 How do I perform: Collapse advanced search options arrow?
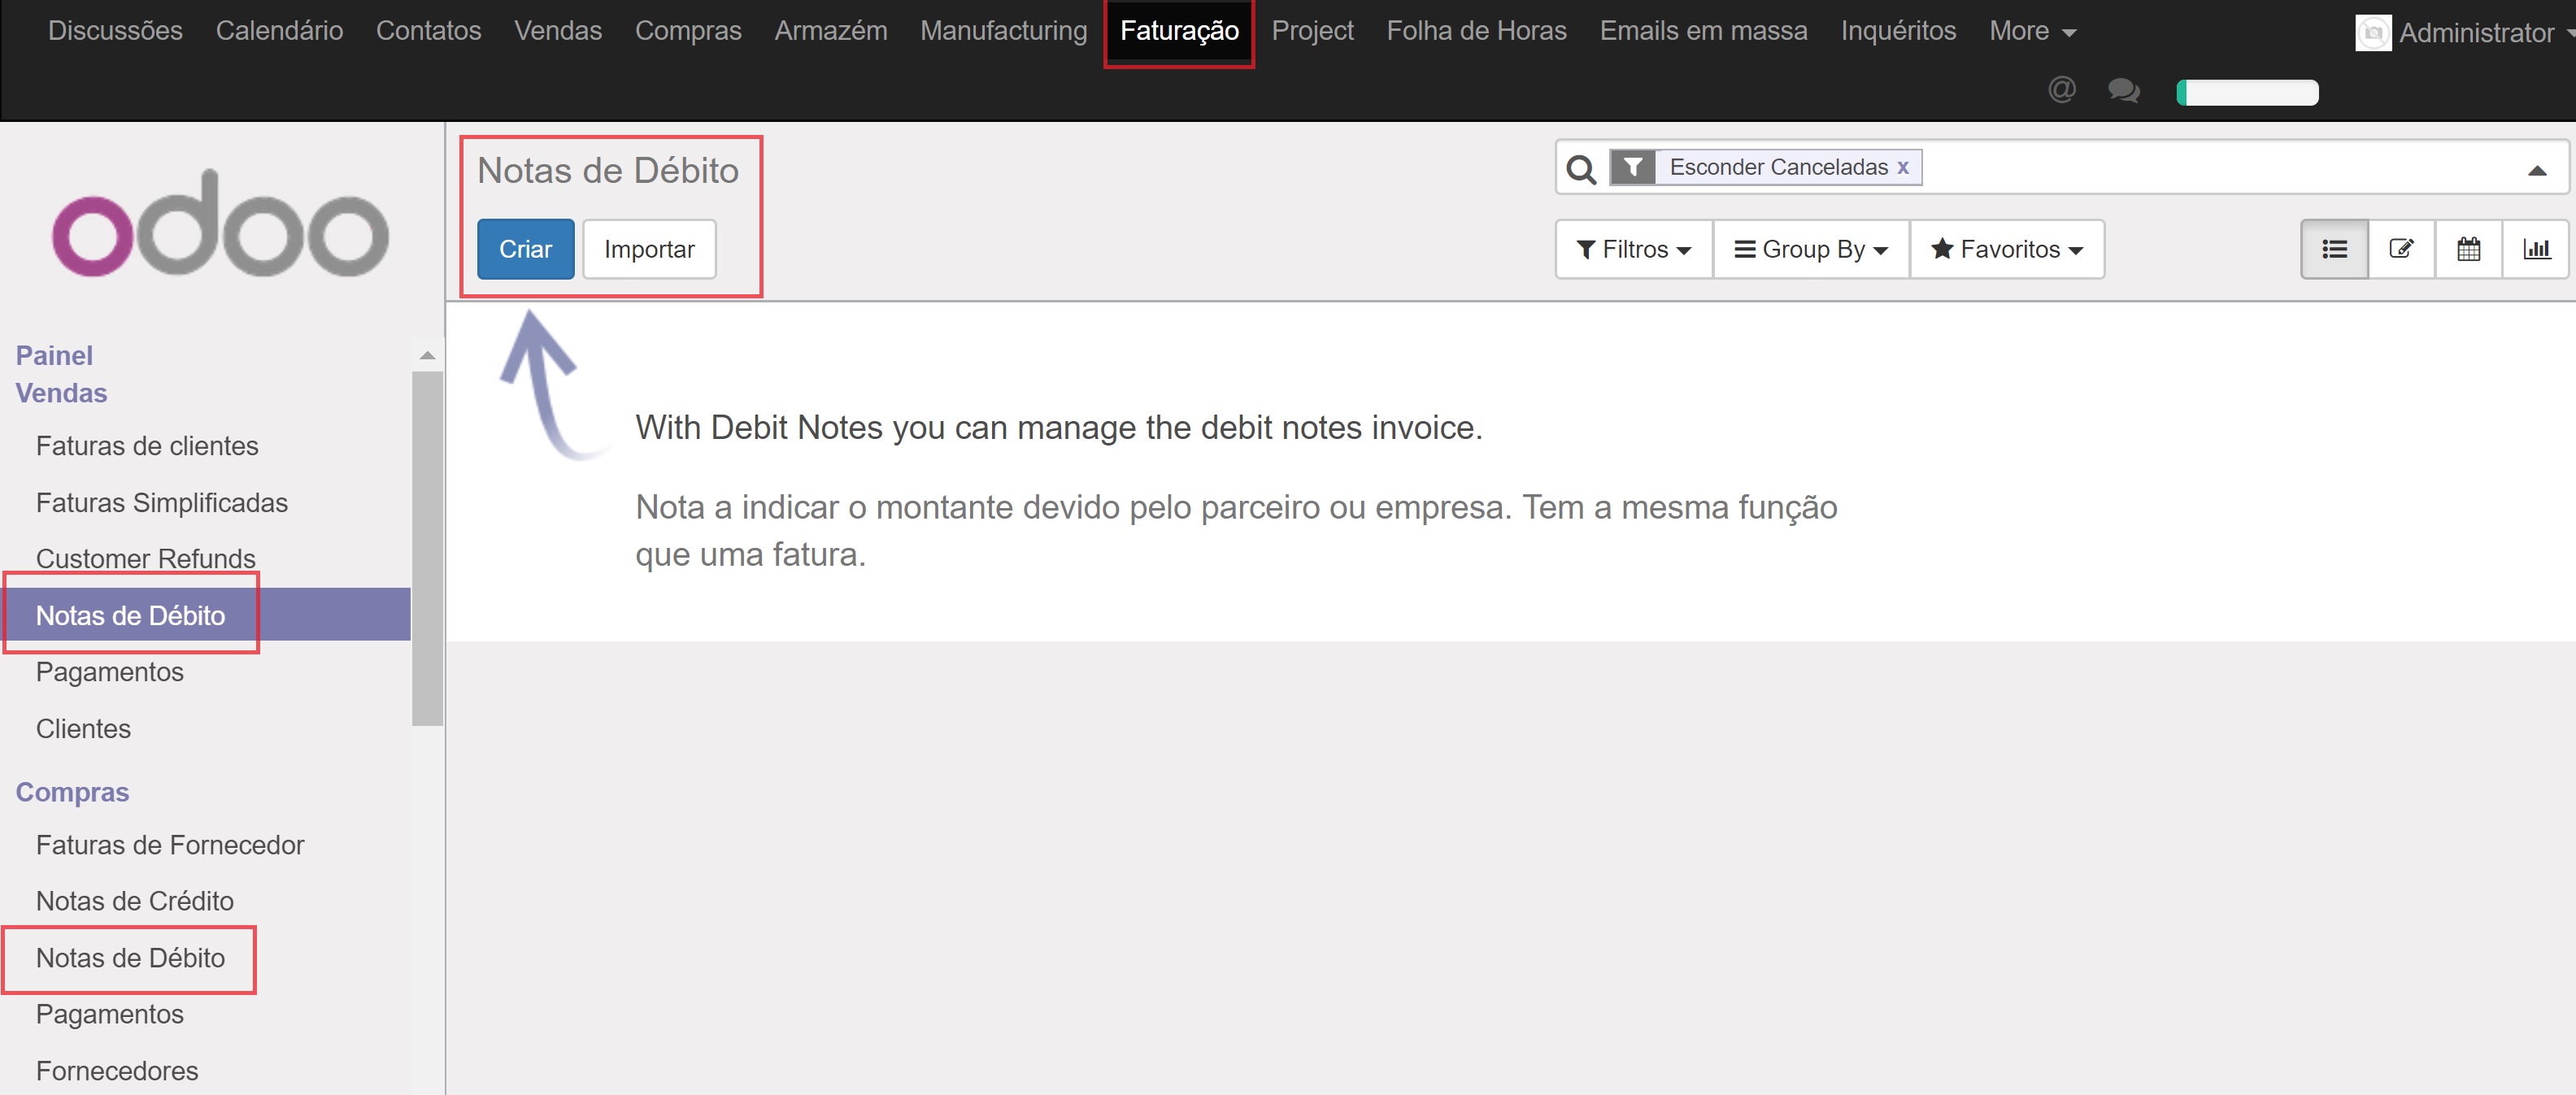coord(2536,170)
